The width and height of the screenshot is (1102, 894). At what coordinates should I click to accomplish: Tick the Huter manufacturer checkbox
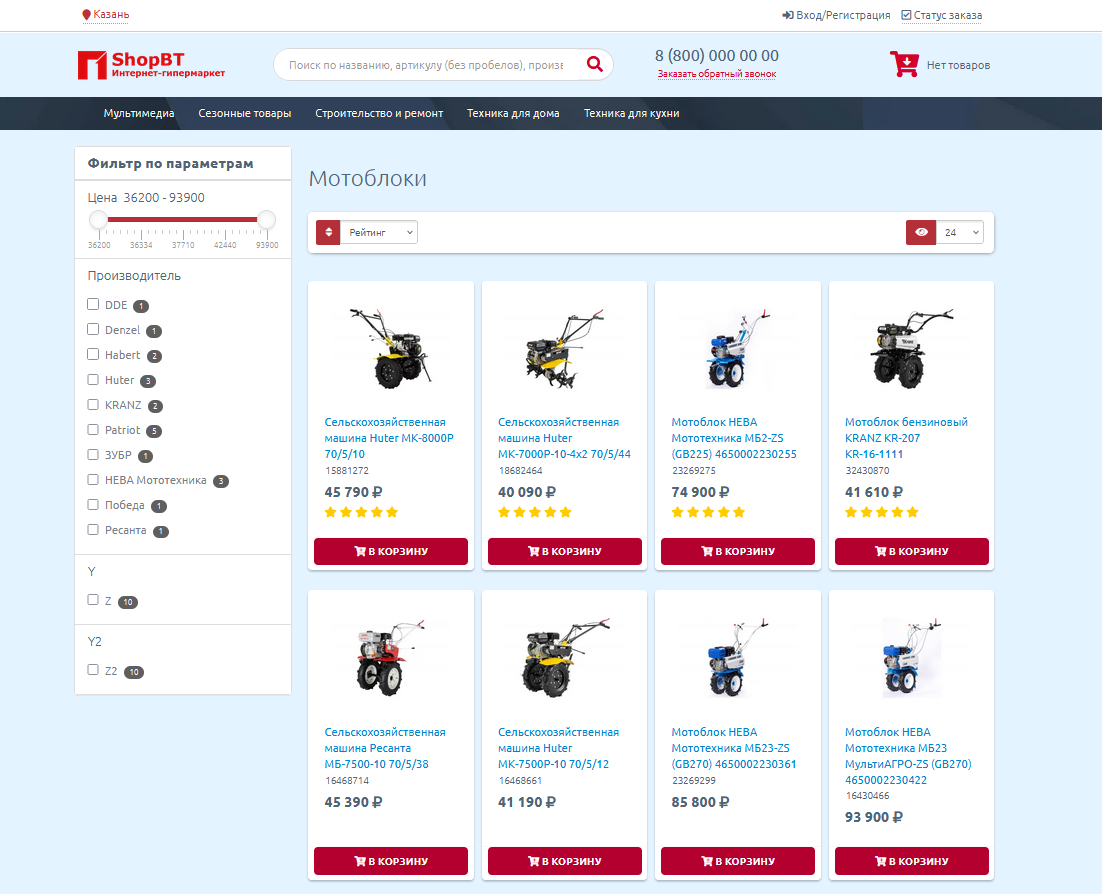click(x=93, y=380)
